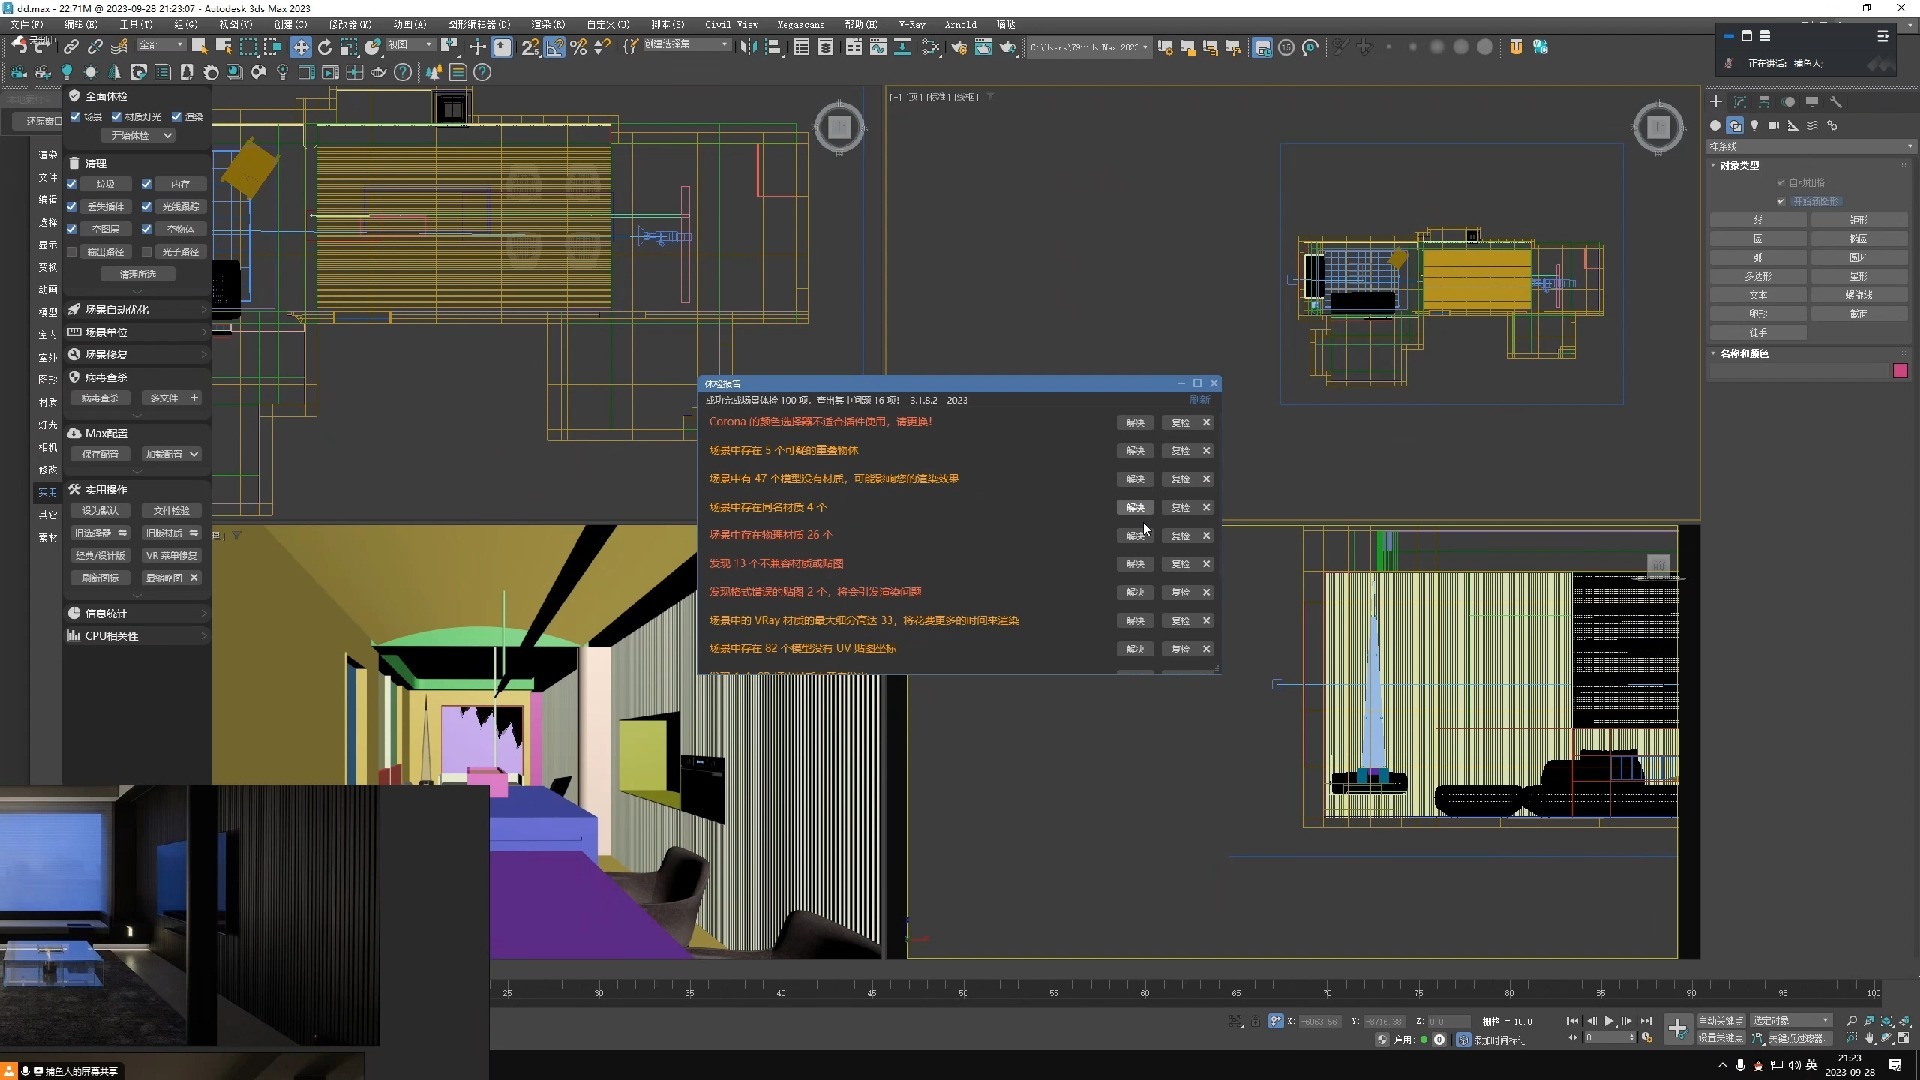Enable the 输出路径 checkbox
The width and height of the screenshot is (1920, 1080).
click(x=72, y=252)
